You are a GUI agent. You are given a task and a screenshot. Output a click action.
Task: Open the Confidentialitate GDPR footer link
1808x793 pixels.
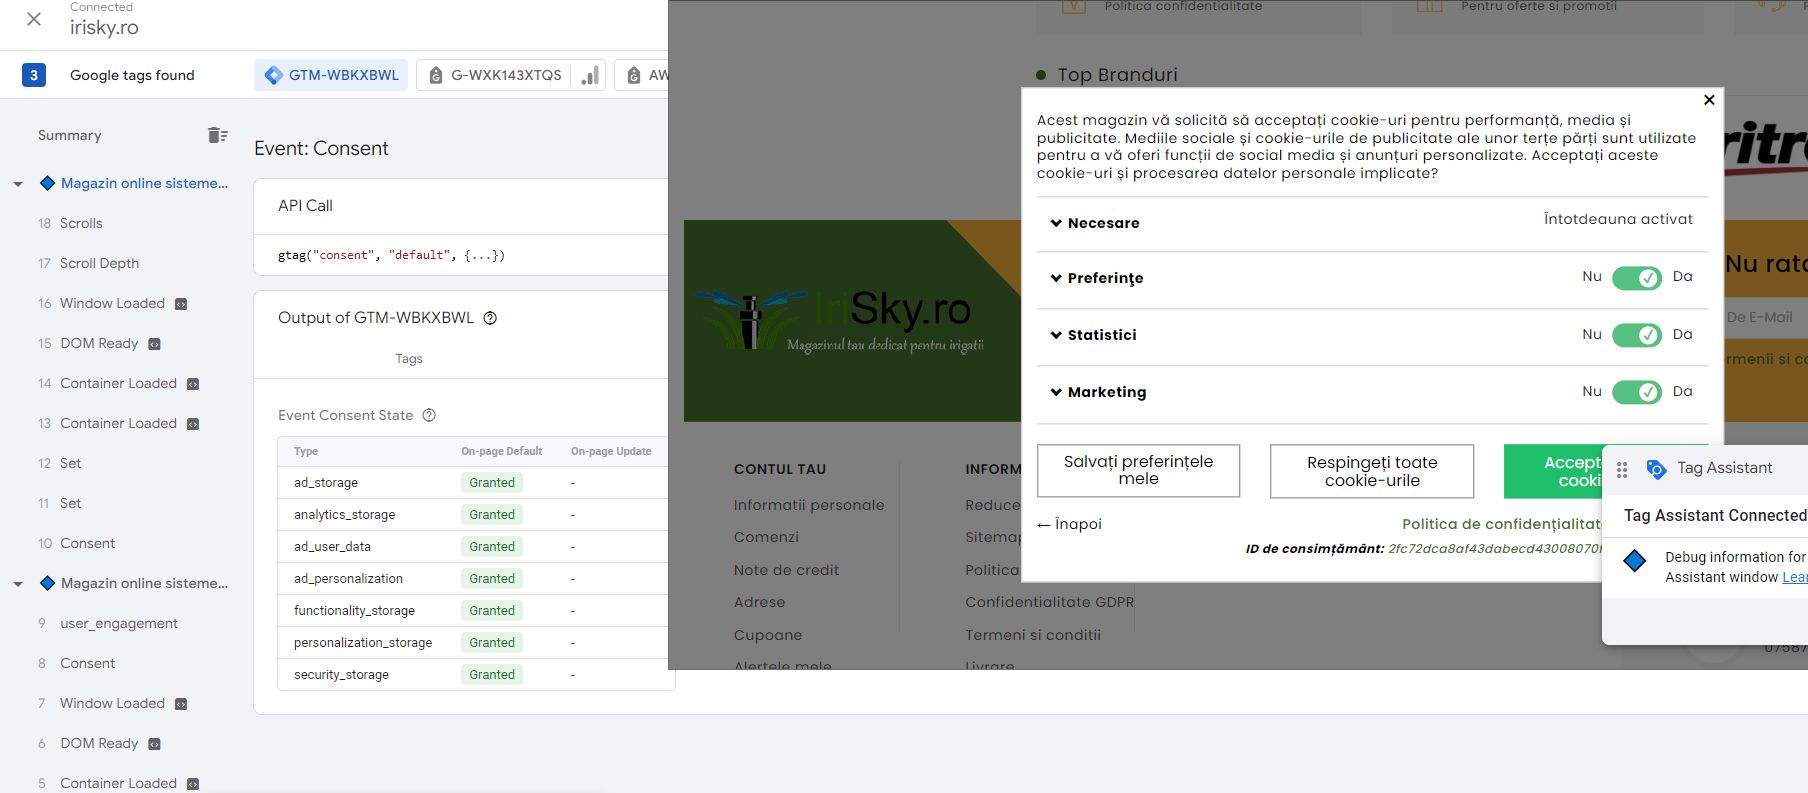pyautogui.click(x=1050, y=602)
